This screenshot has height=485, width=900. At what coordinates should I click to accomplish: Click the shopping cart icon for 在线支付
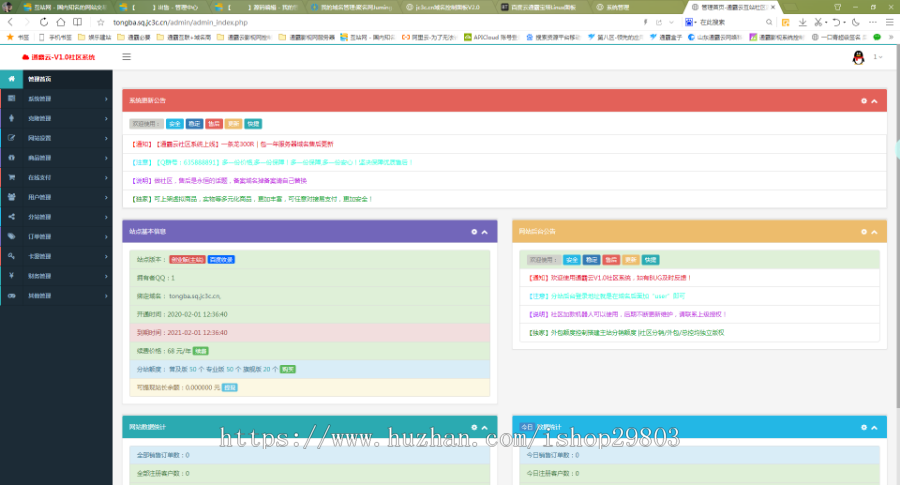(11, 177)
